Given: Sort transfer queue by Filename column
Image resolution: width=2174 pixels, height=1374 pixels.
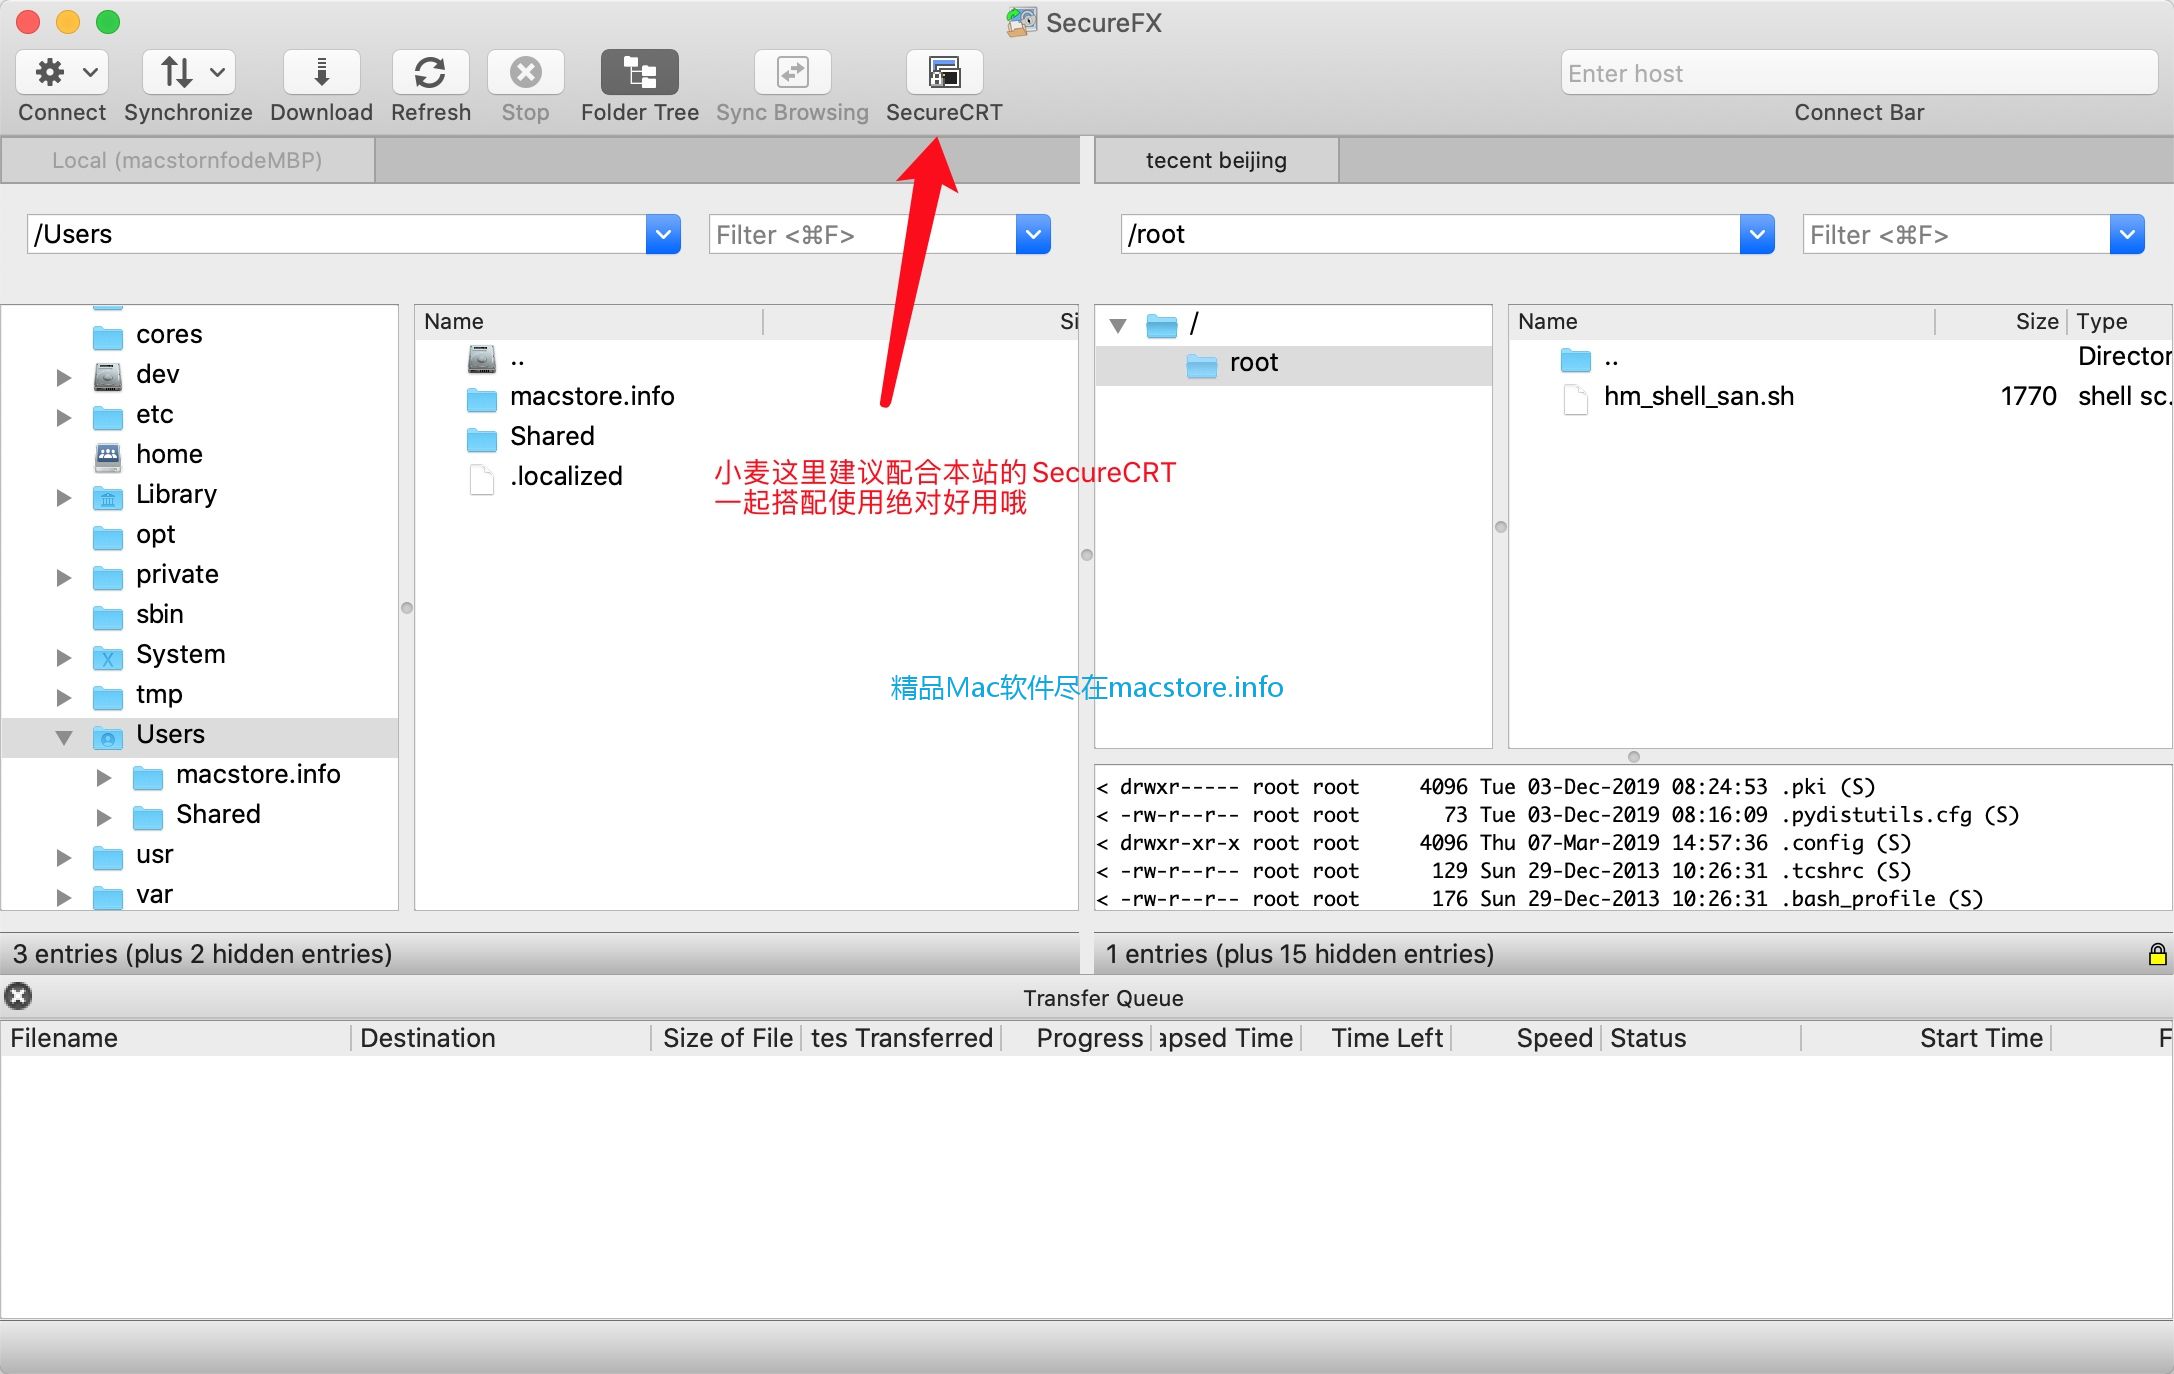Looking at the screenshot, I should pos(176,1038).
